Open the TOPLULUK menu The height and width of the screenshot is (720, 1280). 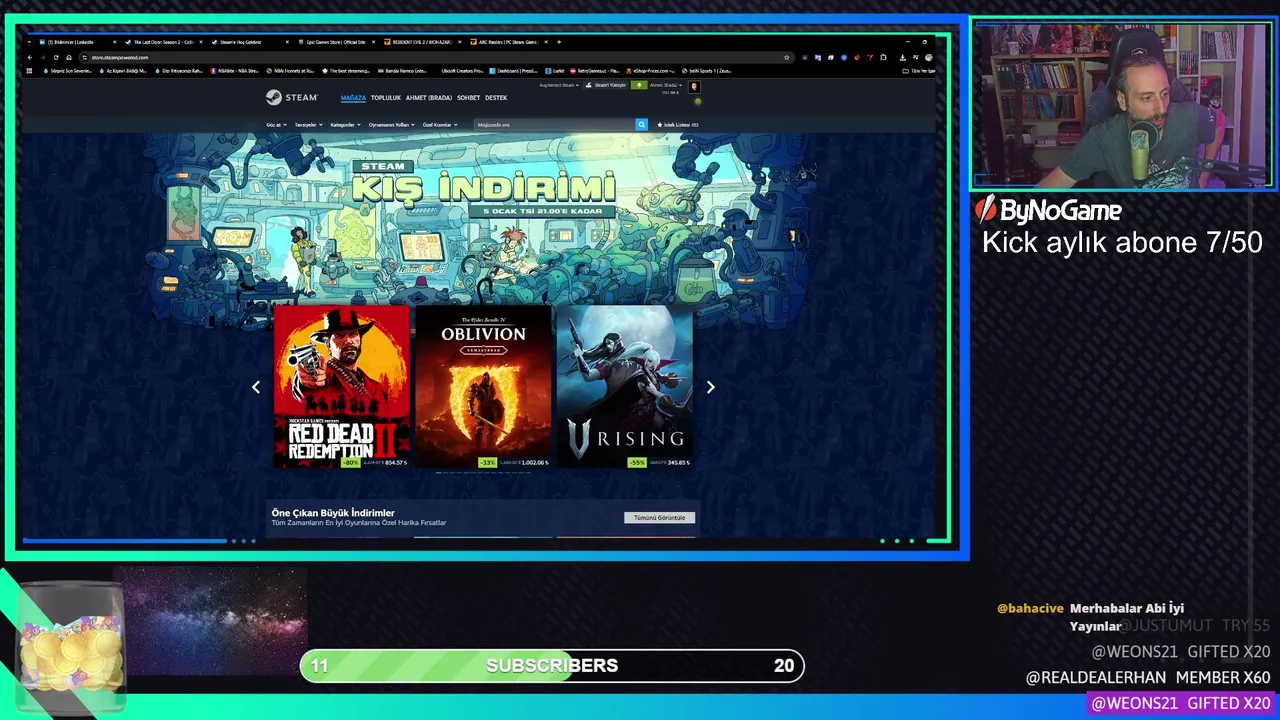(x=386, y=98)
